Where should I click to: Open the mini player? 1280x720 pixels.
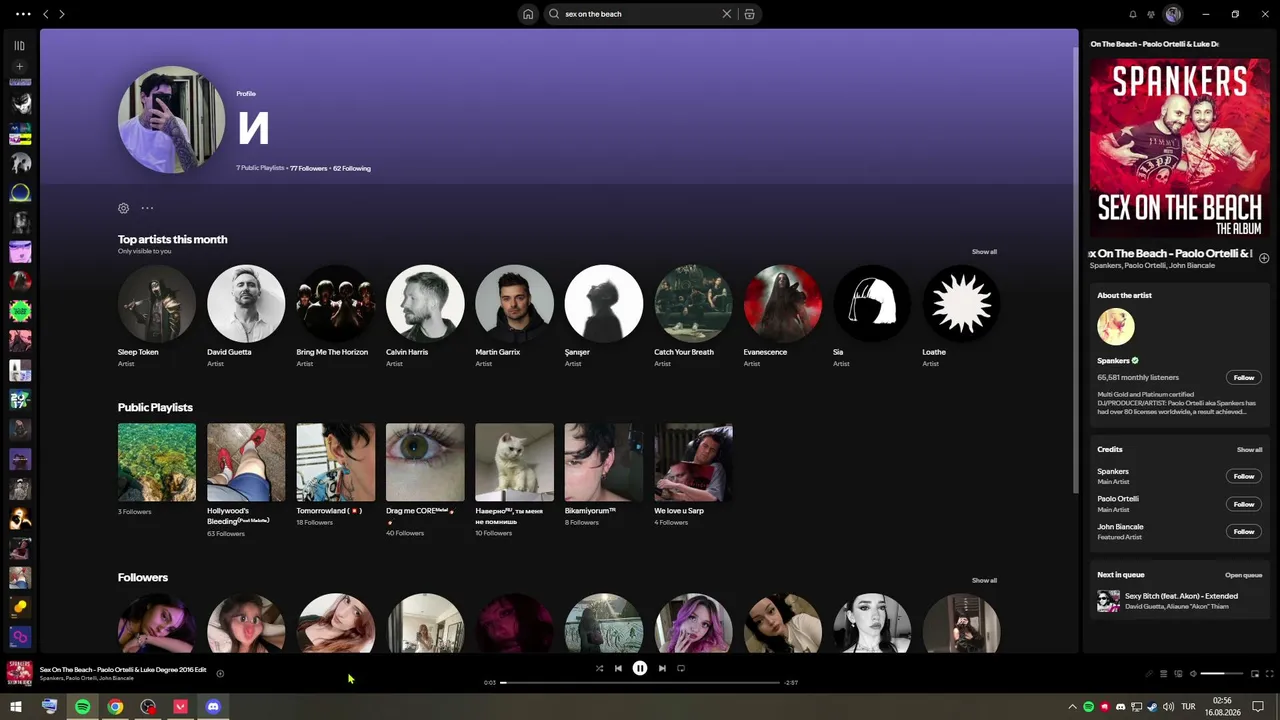tap(1255, 674)
